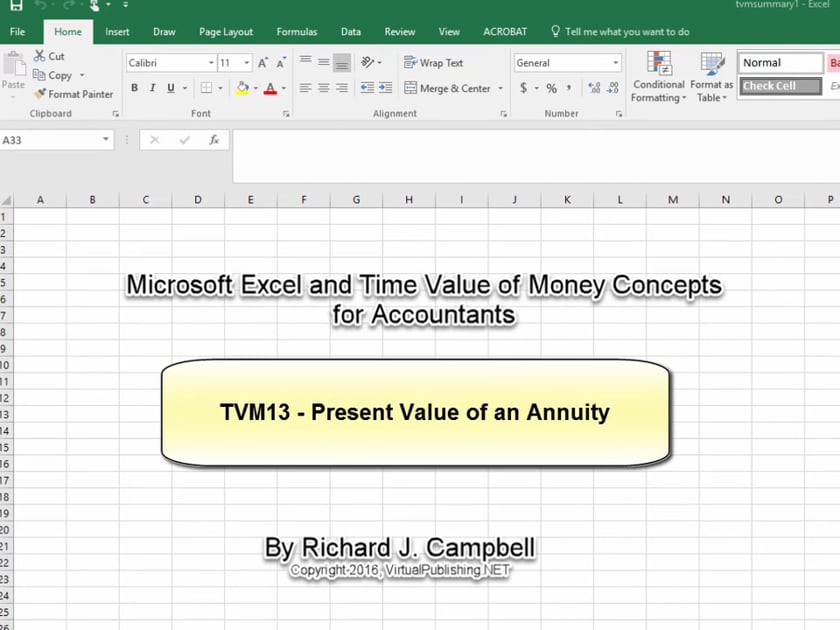The image size is (840, 630).
Task: Switch to the Insert tab
Action: click(117, 32)
